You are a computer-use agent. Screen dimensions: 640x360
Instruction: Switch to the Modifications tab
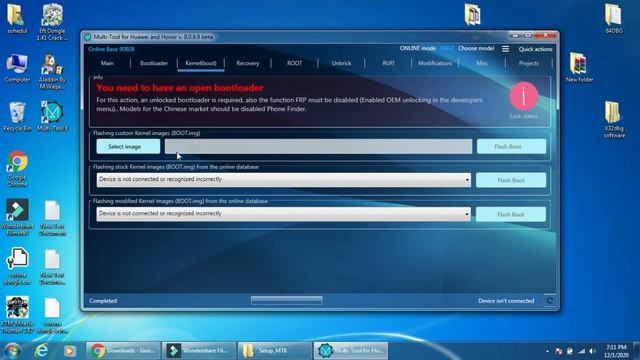coord(435,63)
